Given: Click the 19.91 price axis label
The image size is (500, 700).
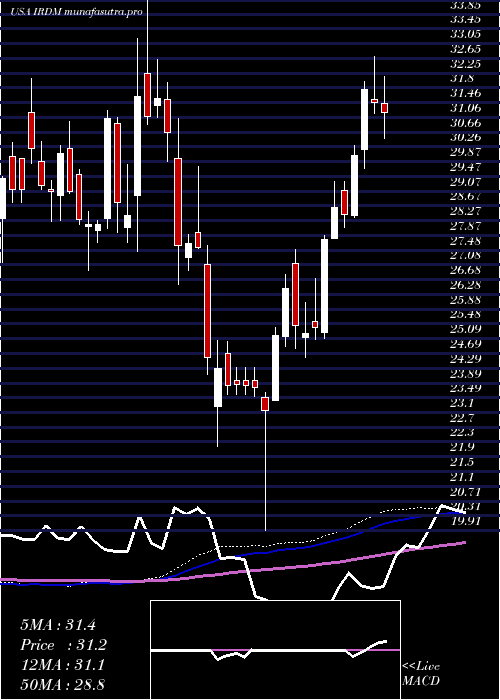Looking at the screenshot, I should (465, 521).
